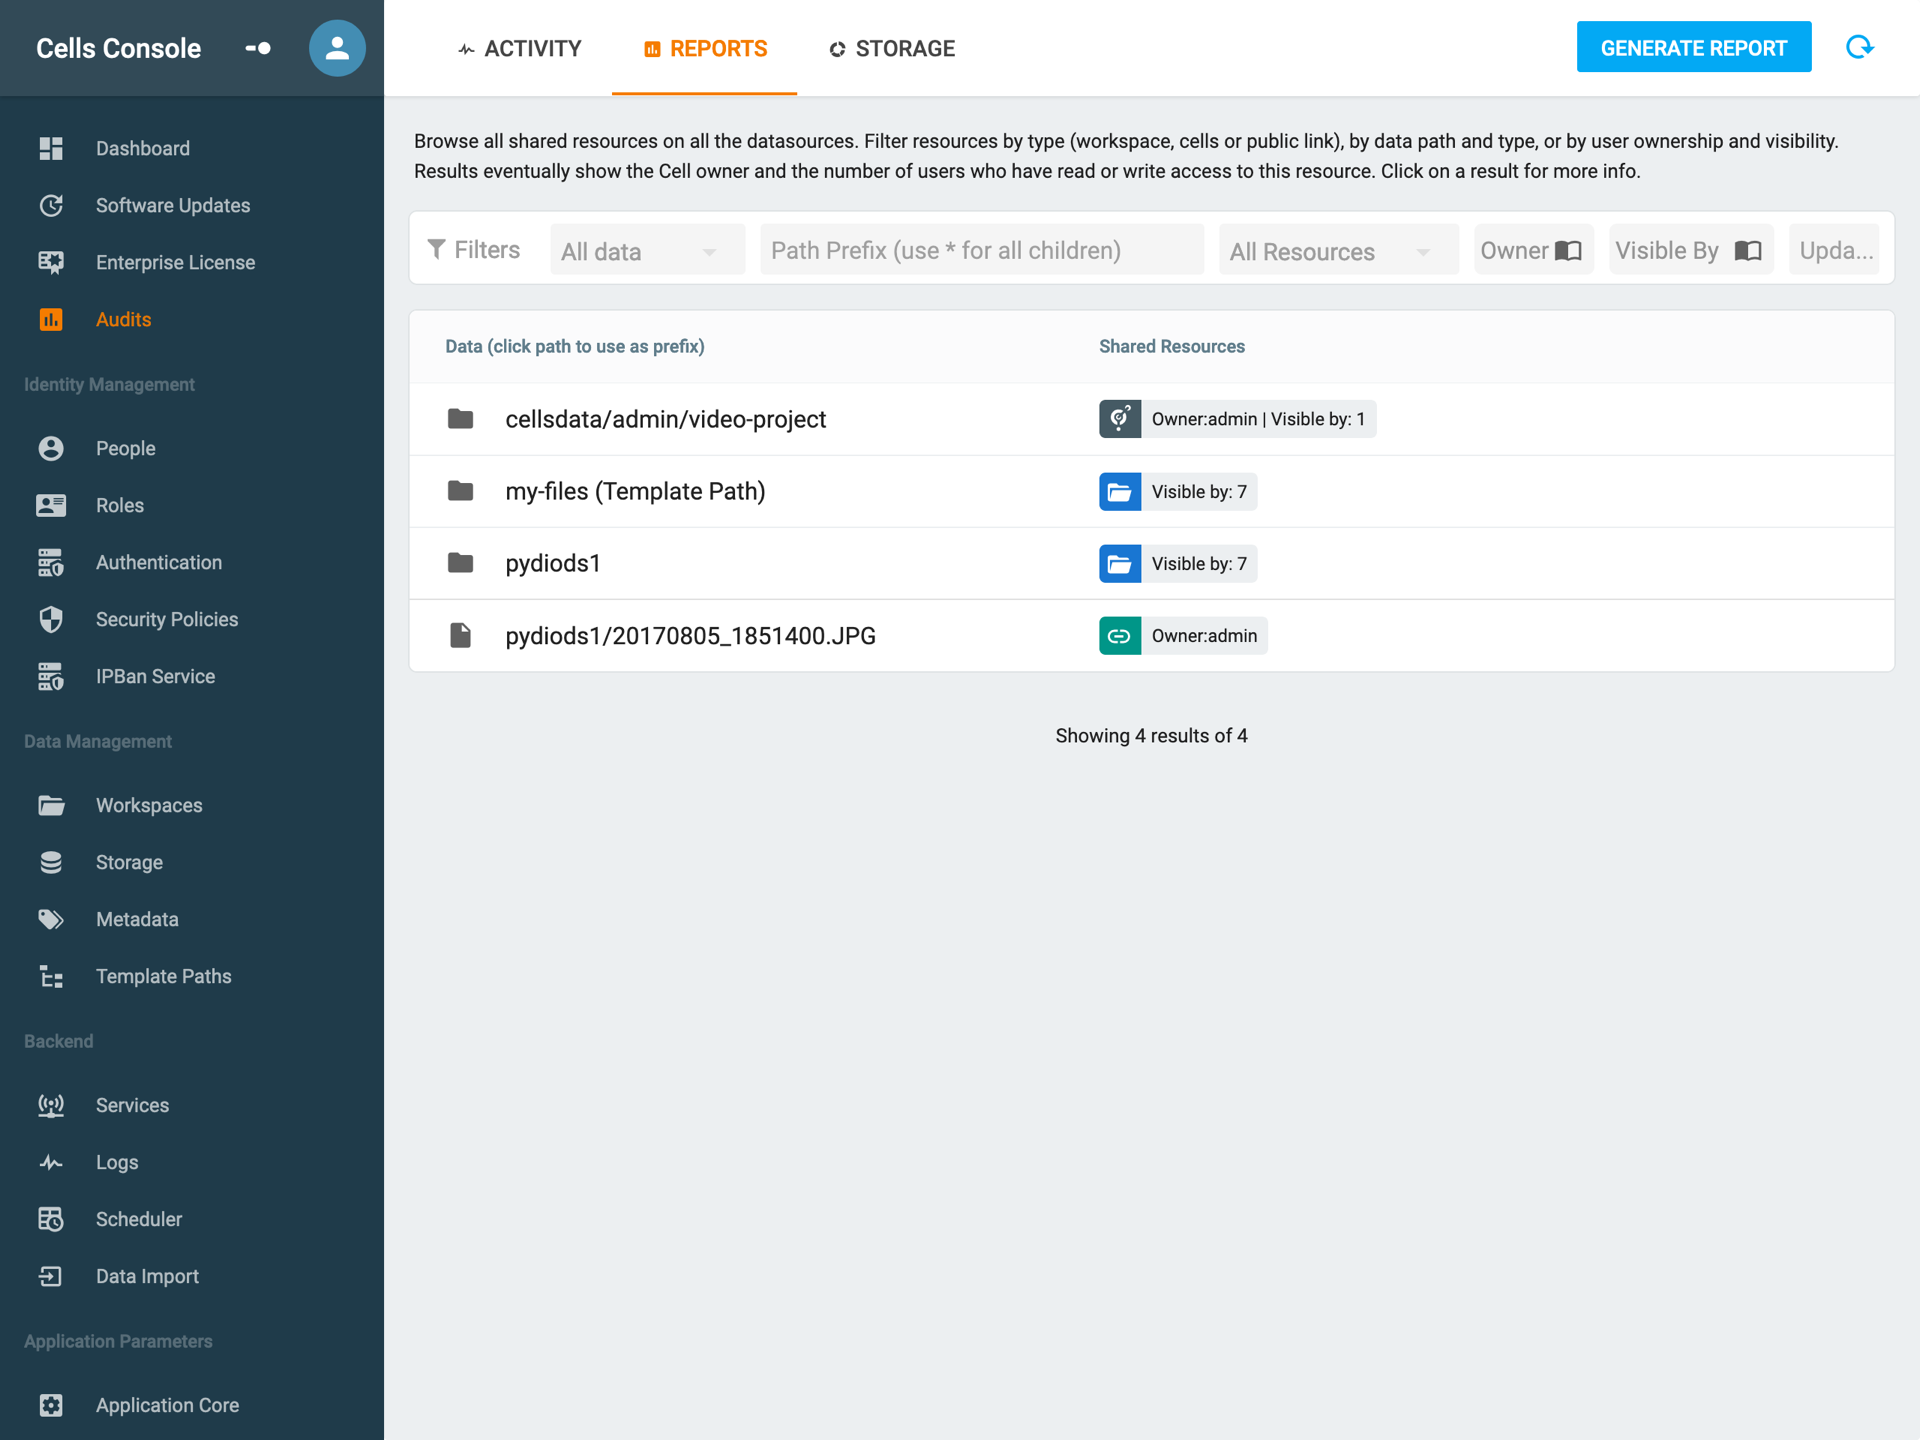The width and height of the screenshot is (1920, 1440).
Task: Click the Filters funnel icon
Action: [436, 249]
